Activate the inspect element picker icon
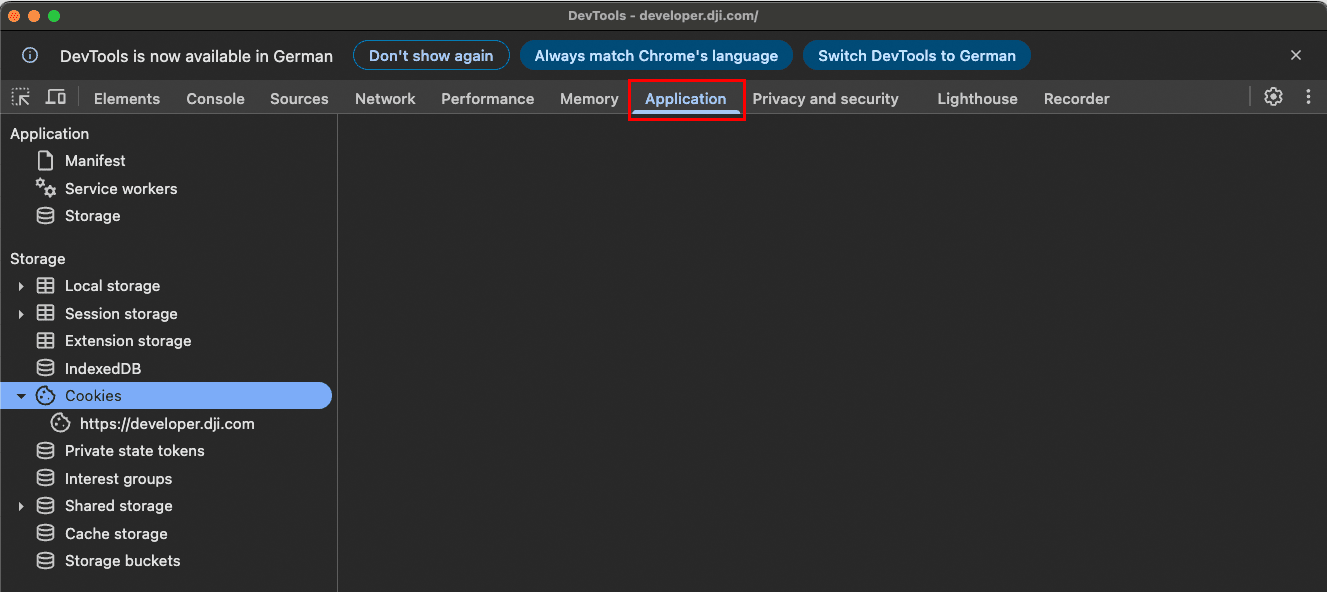 pyautogui.click(x=21, y=97)
